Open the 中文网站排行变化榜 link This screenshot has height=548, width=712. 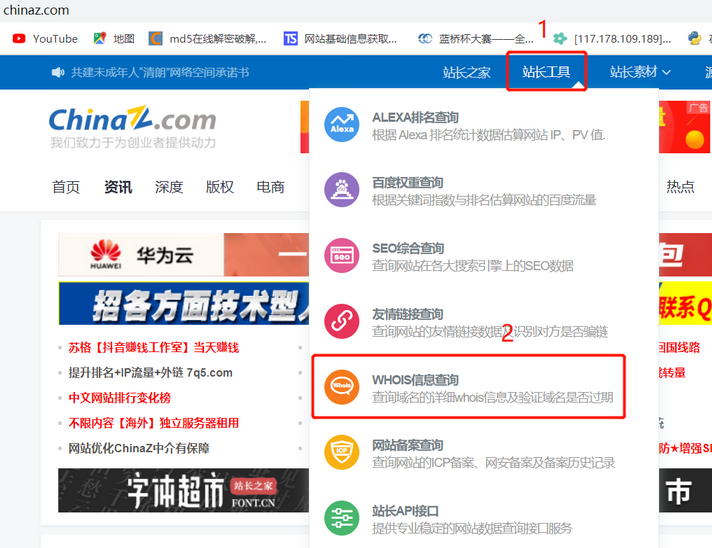[x=119, y=398]
